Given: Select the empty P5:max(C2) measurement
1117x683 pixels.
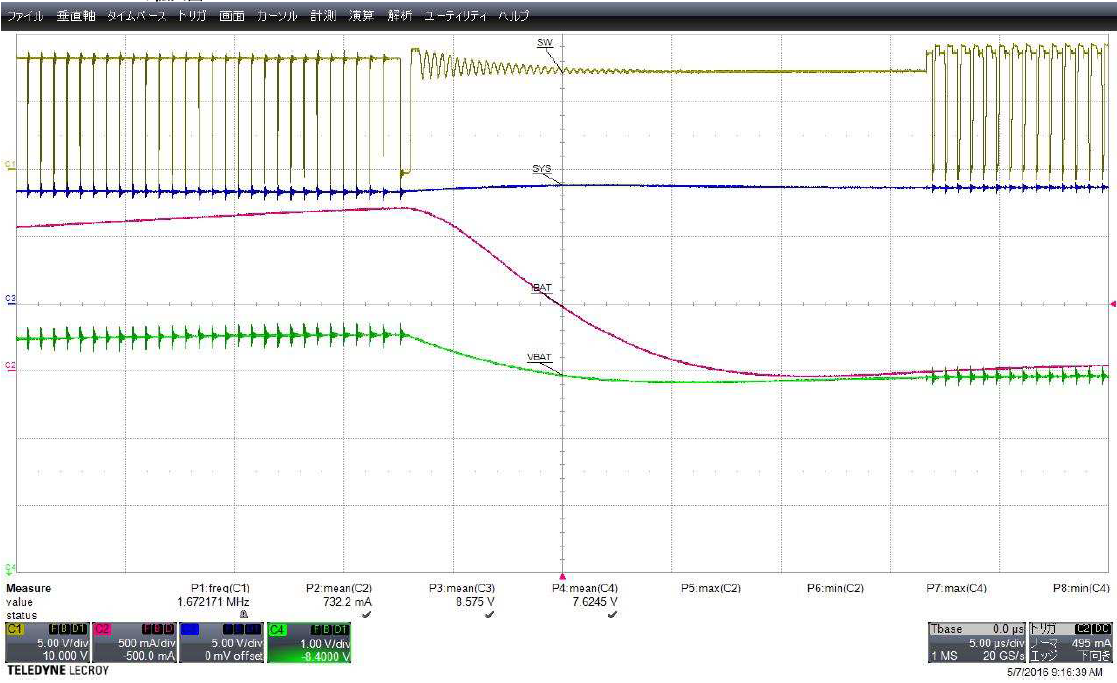Looking at the screenshot, I should coord(710,588).
